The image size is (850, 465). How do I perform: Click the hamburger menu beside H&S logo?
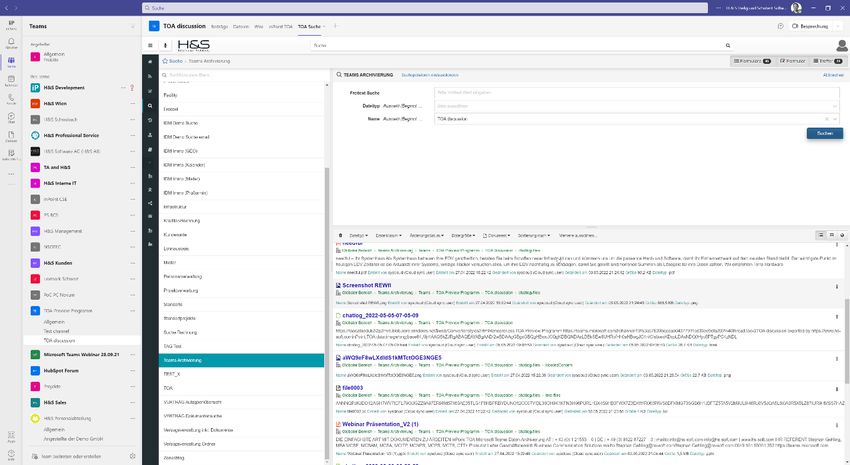(150, 46)
